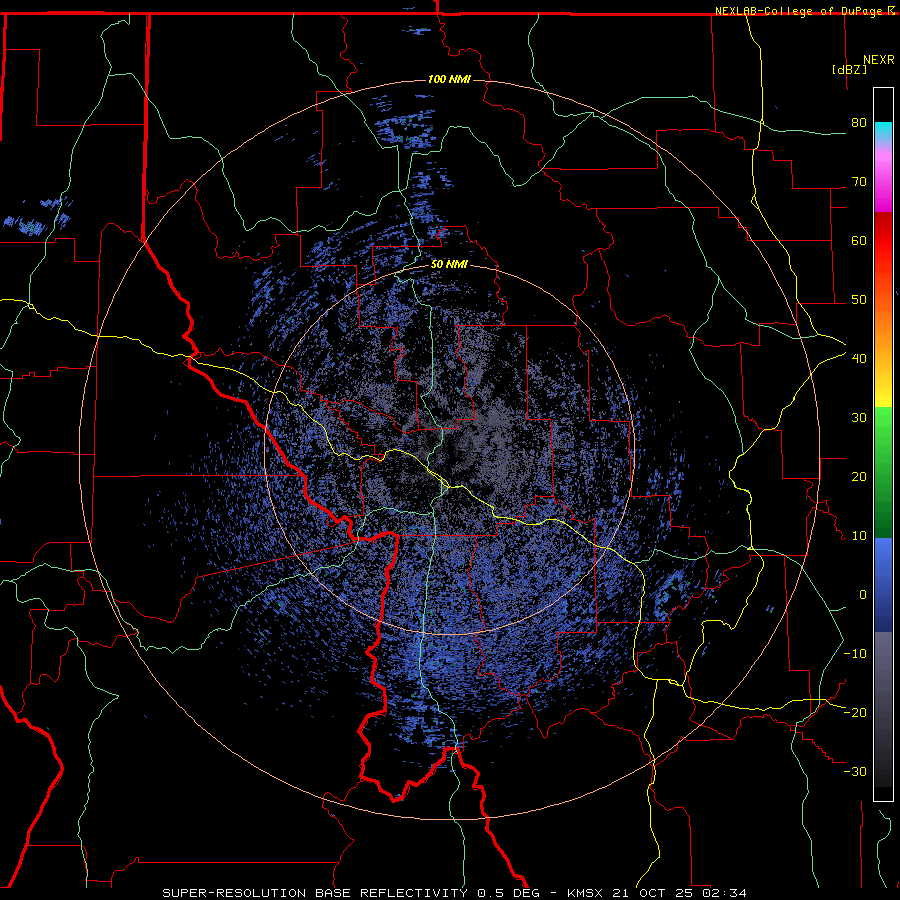Image resolution: width=900 pixels, height=900 pixels.
Task: Click the cyan segment of the color bar
Action: tap(883, 132)
